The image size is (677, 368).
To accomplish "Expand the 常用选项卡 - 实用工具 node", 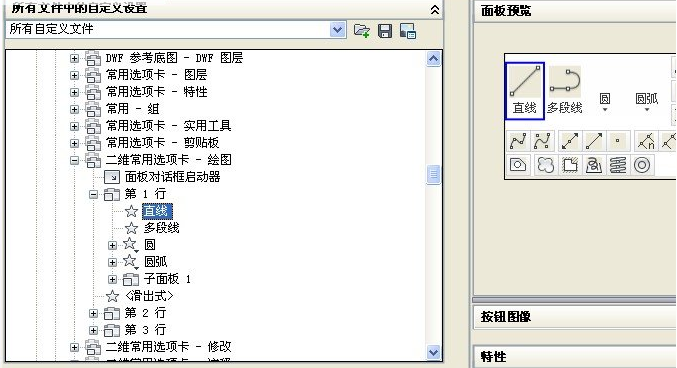I will [74, 126].
